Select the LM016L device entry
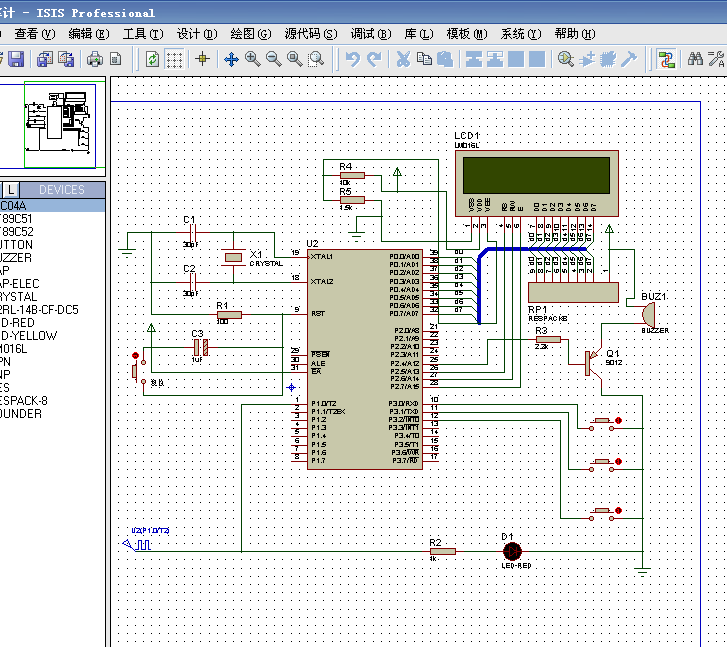The width and height of the screenshot is (727, 647). tap(52, 348)
